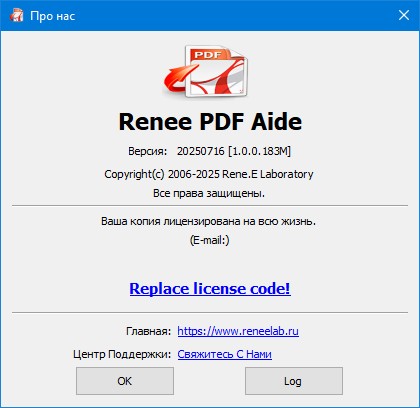Click the Все права защищены. text
Image resolution: width=420 pixels, height=408 pixels.
point(209,193)
